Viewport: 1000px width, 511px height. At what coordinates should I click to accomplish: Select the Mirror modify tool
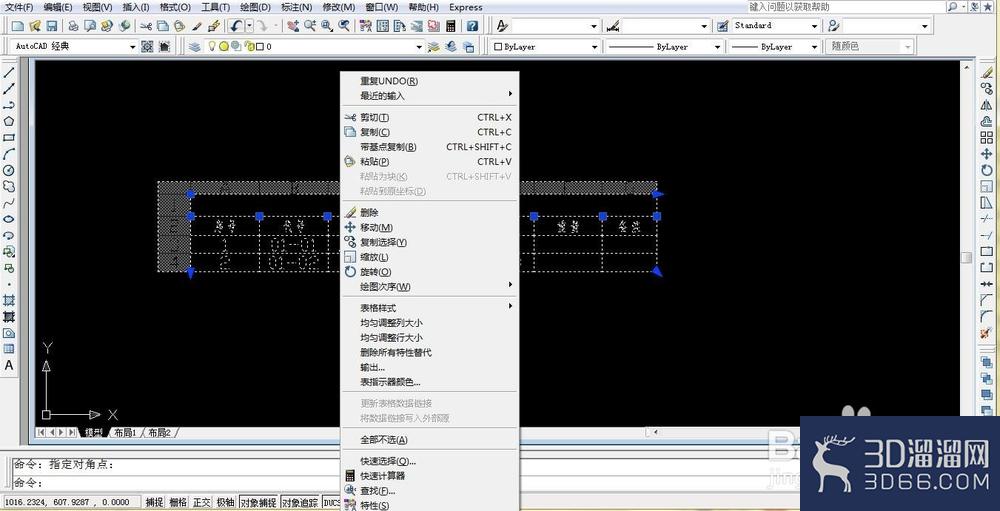click(987, 105)
